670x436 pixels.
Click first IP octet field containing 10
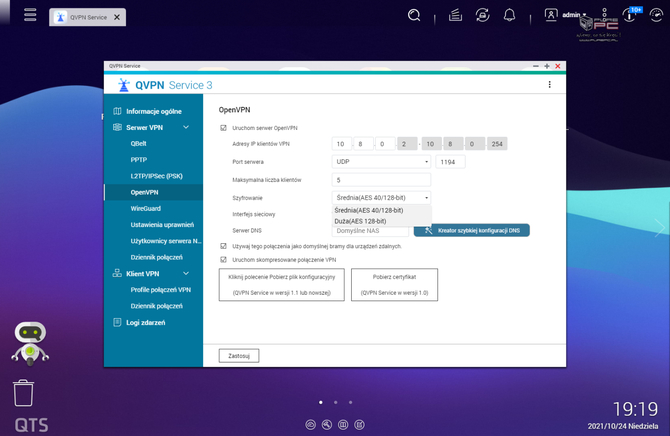coord(341,144)
